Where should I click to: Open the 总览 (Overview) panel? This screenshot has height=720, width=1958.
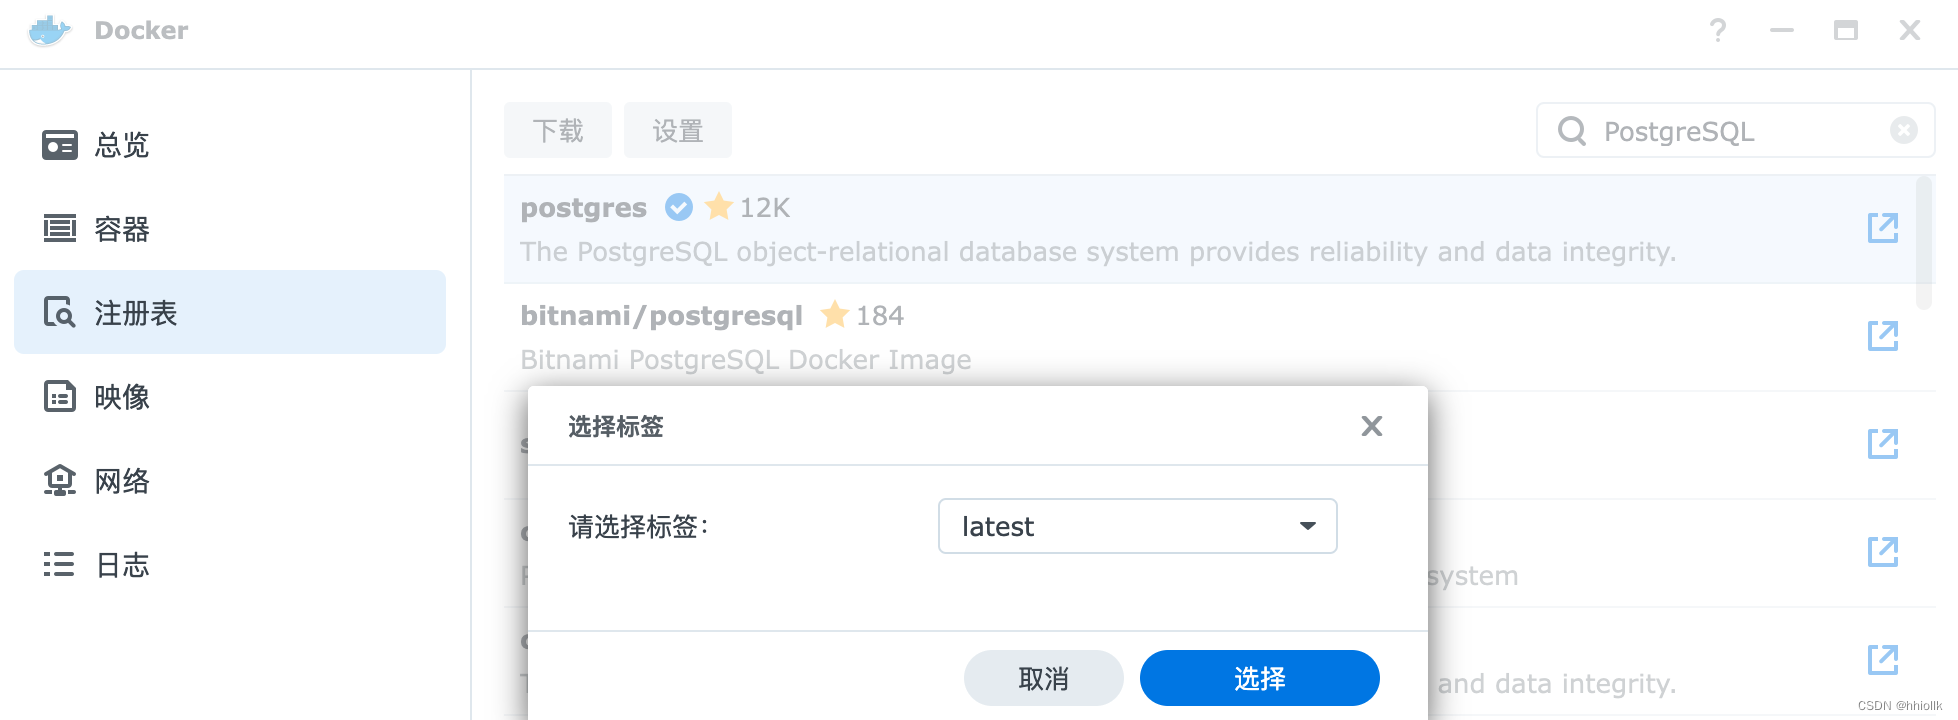tap(120, 145)
